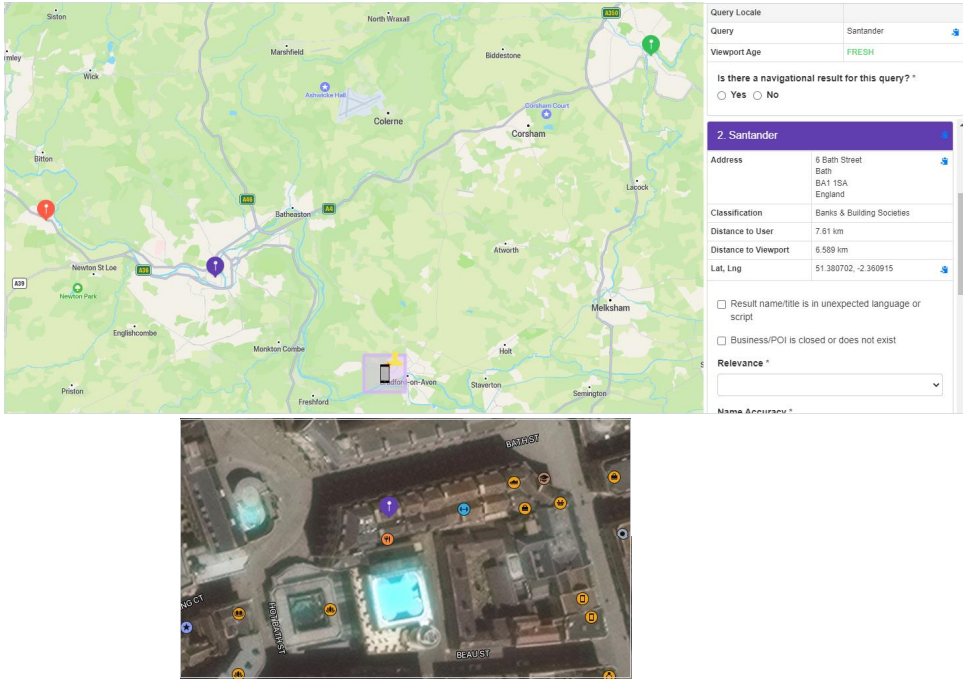The width and height of the screenshot is (963, 681).
Task: Click 'Banks & Building Societies' classification value
Action: pos(862,213)
